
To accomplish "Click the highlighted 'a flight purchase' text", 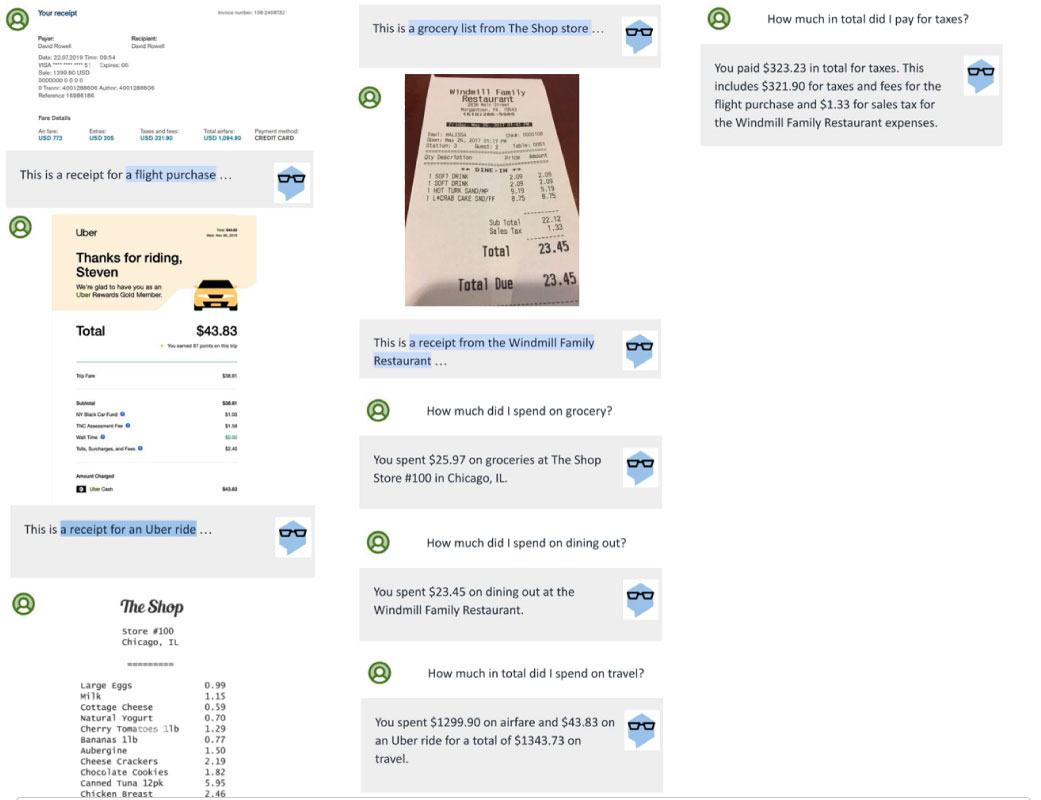I will 171,175.
